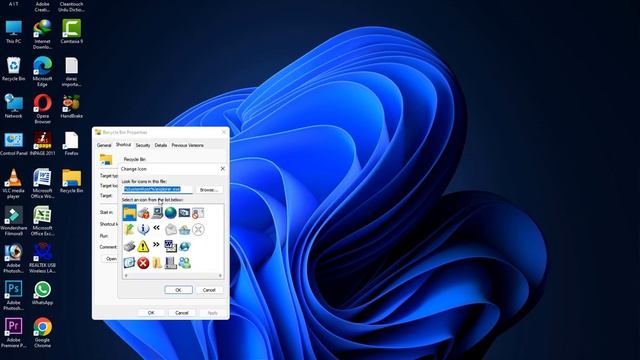Switch to the Security tab
640x360 pixels.
click(143, 145)
